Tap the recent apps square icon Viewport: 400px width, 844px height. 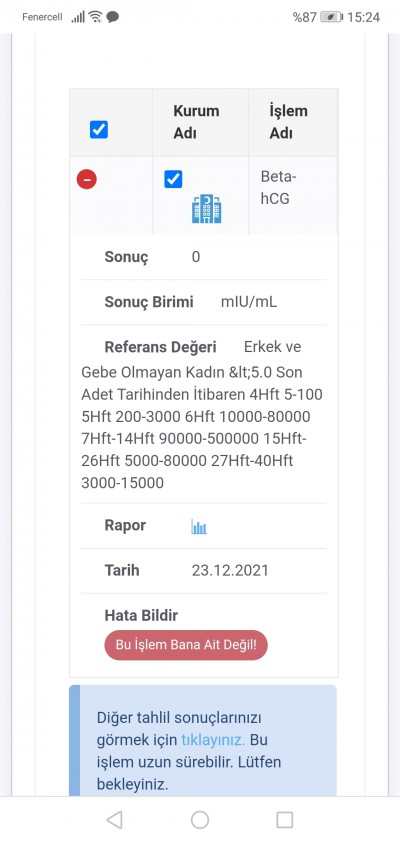(x=284, y=819)
